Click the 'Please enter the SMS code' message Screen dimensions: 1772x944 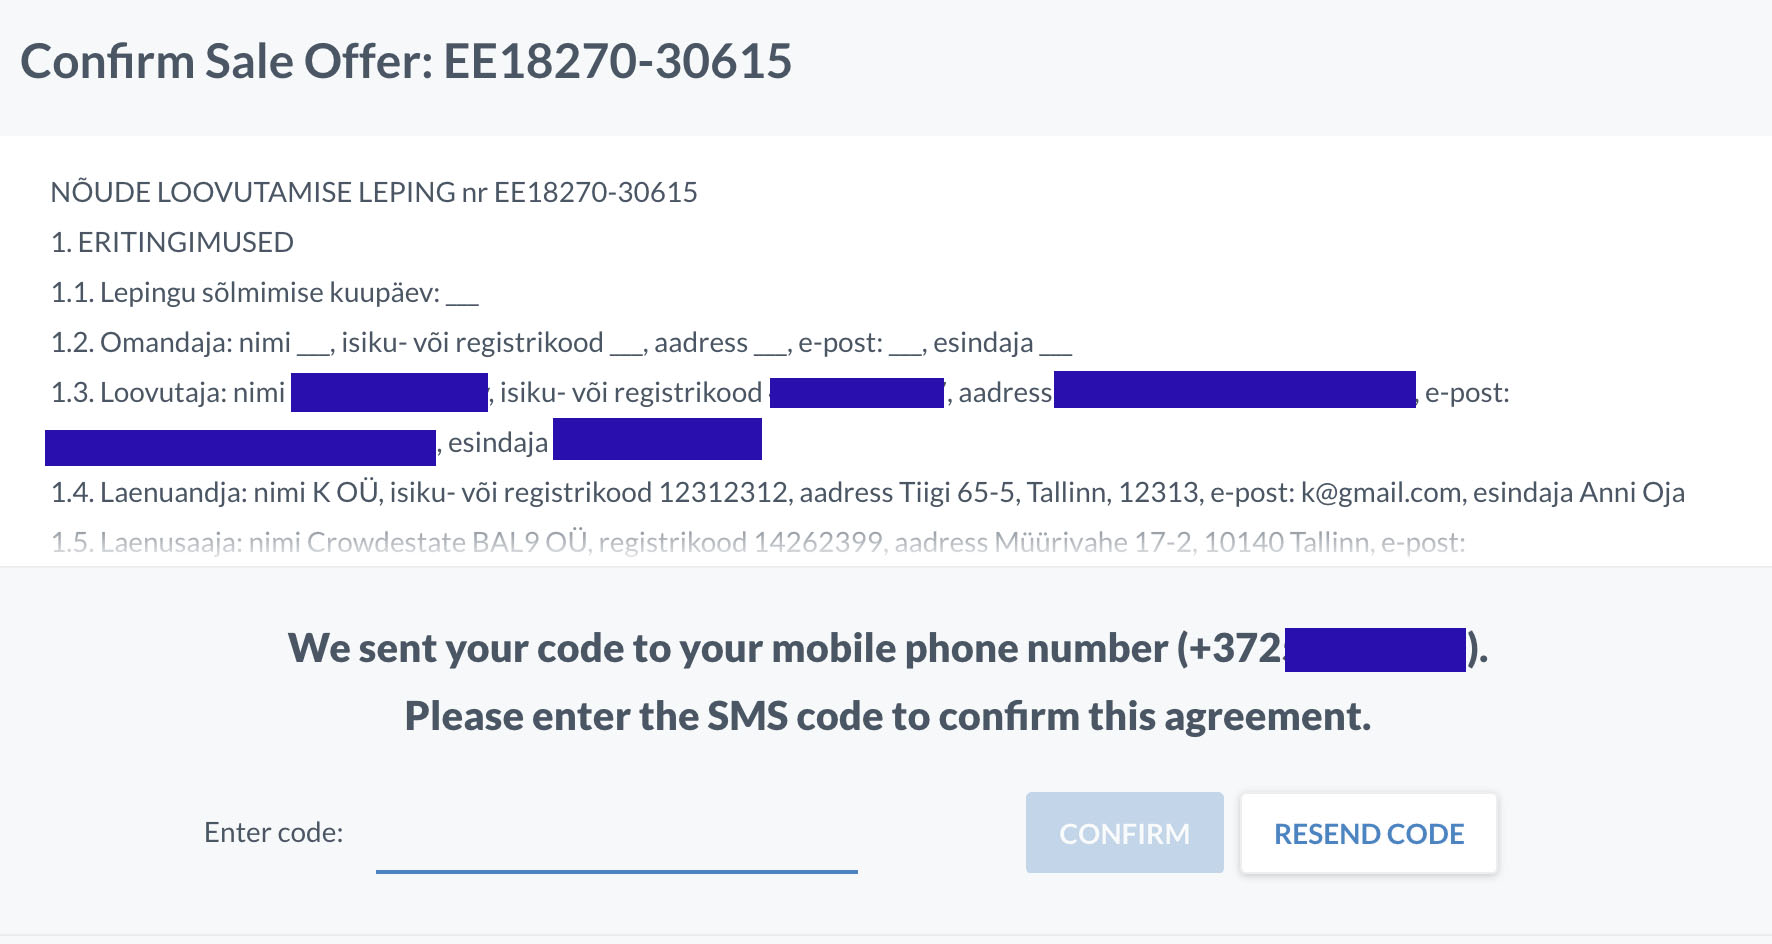[x=888, y=716]
